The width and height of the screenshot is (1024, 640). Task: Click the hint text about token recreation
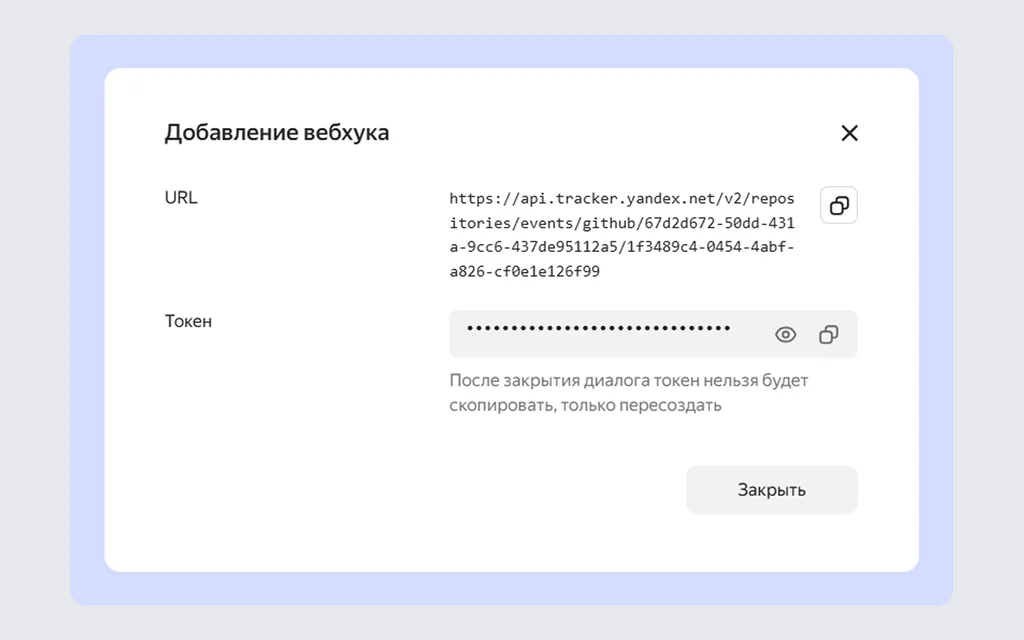point(628,392)
